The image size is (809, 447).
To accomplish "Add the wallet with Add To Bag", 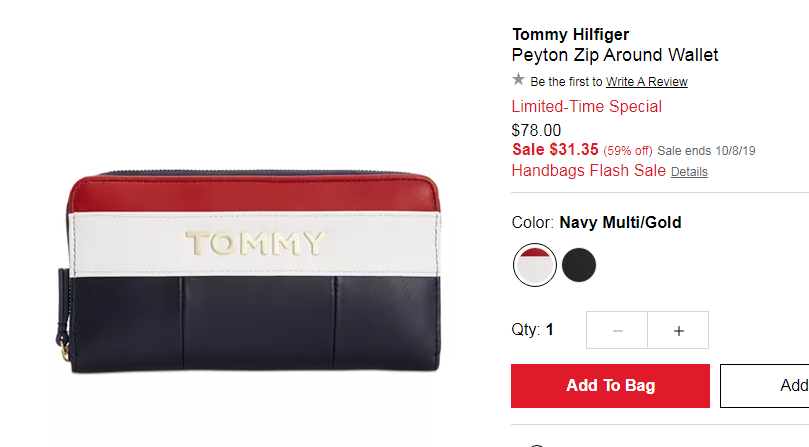I will coord(610,386).
